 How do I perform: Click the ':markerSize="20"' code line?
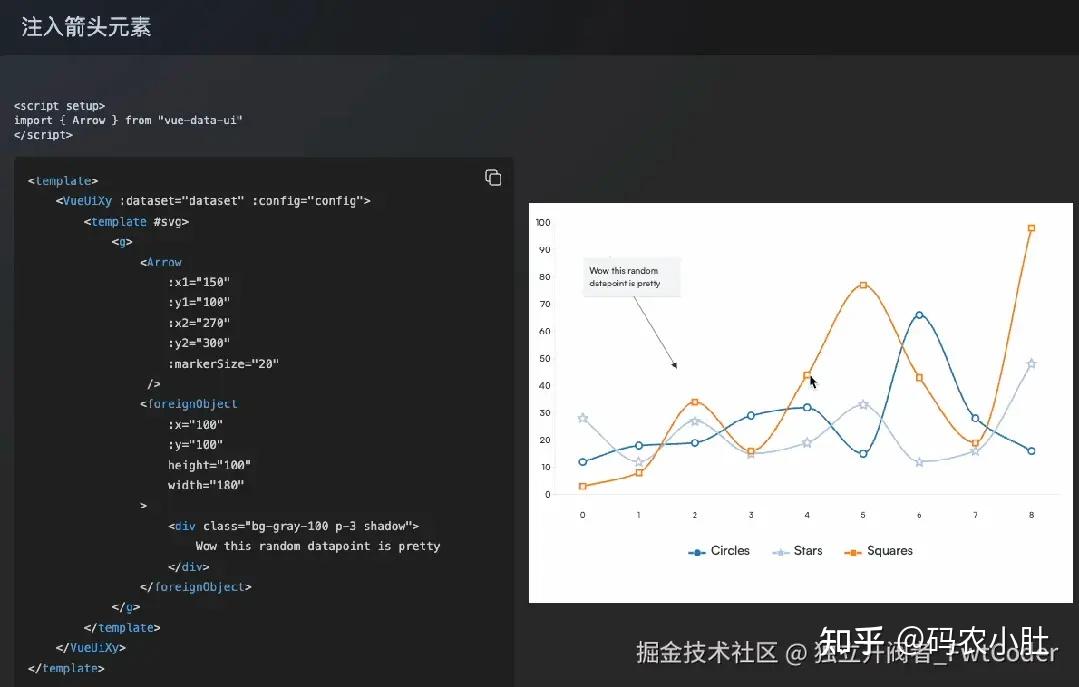pyautogui.click(x=224, y=363)
